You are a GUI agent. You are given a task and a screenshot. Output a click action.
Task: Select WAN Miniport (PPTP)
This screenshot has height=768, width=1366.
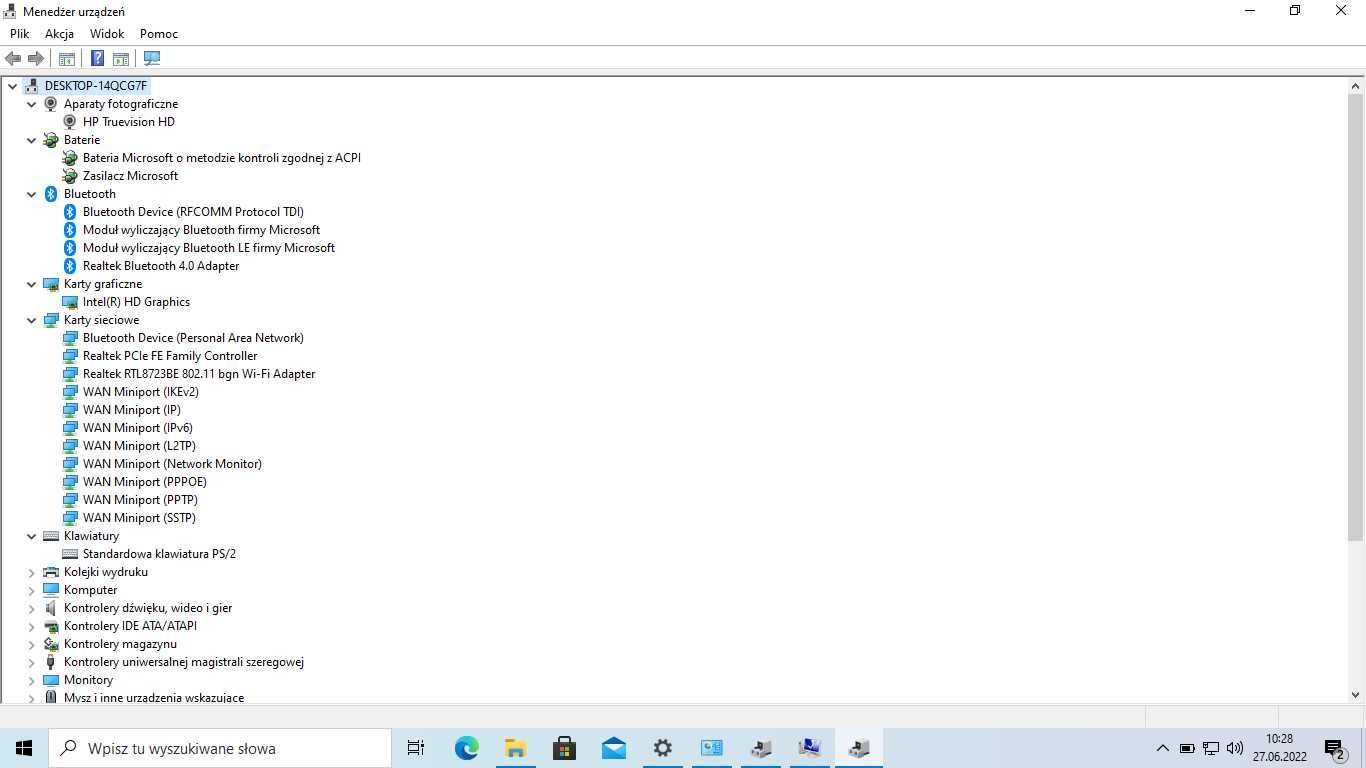140,500
